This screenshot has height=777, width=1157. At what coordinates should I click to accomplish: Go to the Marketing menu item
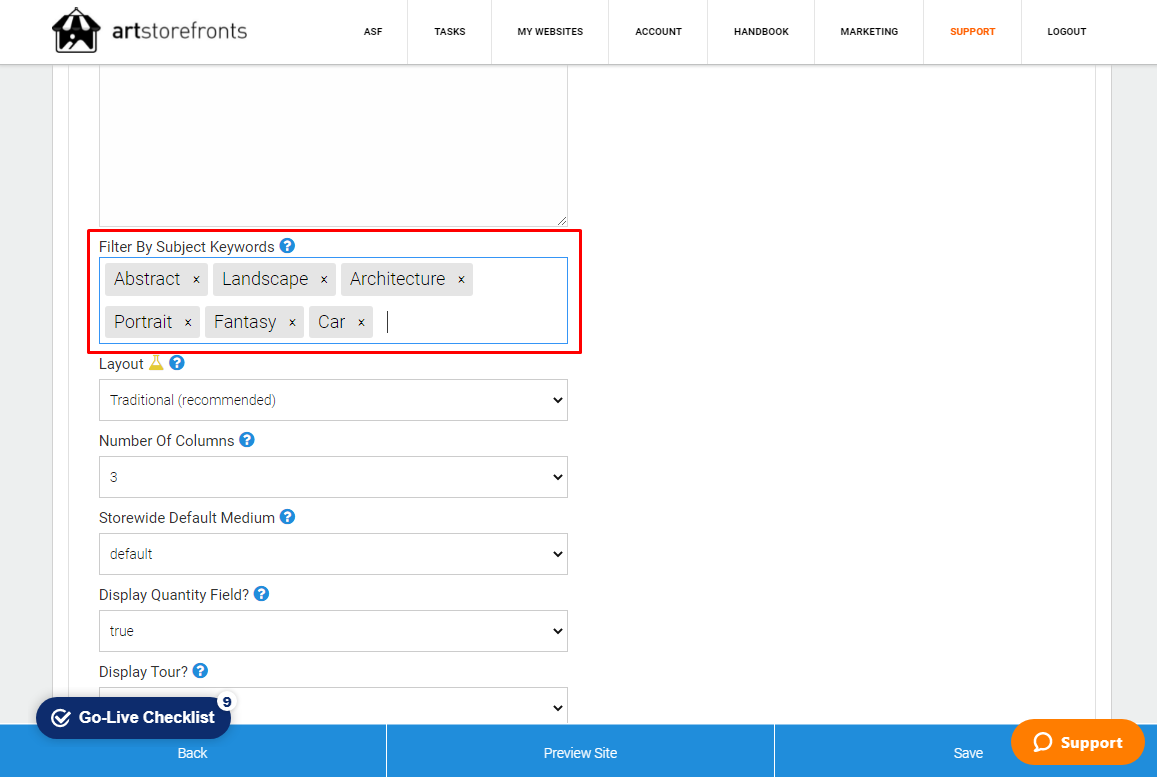[x=869, y=32]
